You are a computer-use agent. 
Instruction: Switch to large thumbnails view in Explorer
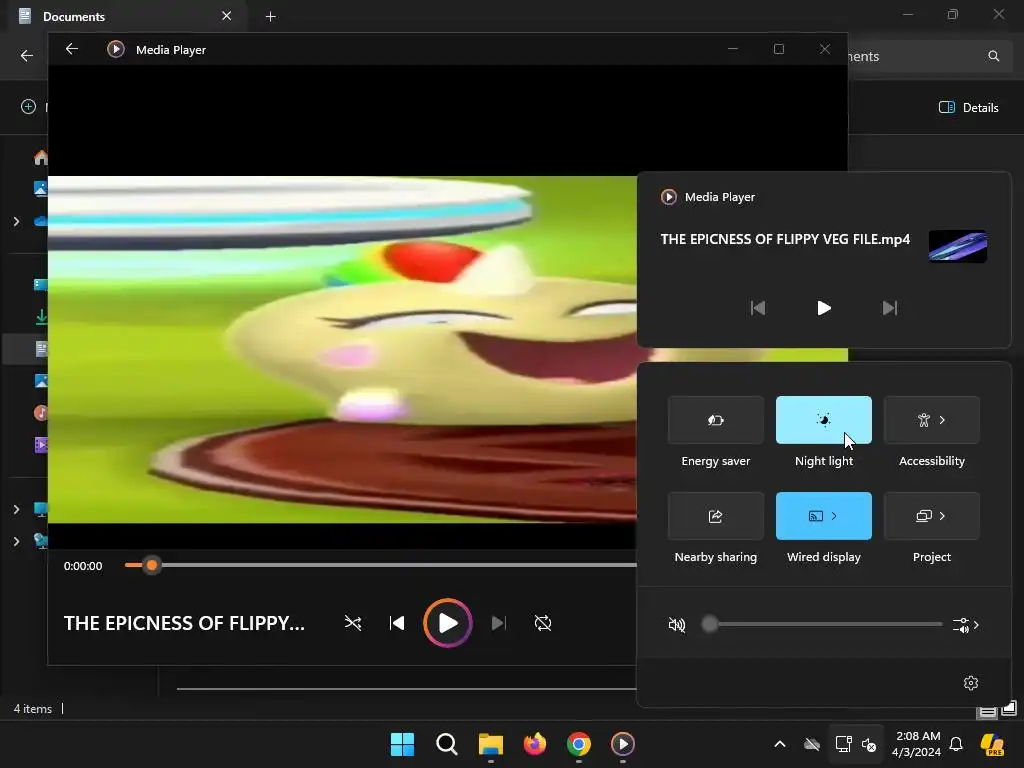[x=1009, y=709]
